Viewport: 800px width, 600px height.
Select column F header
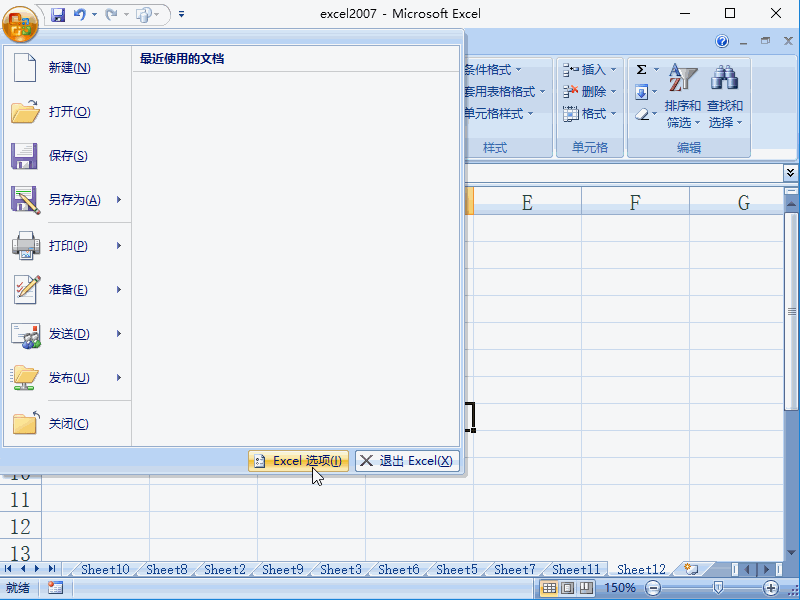(x=635, y=202)
